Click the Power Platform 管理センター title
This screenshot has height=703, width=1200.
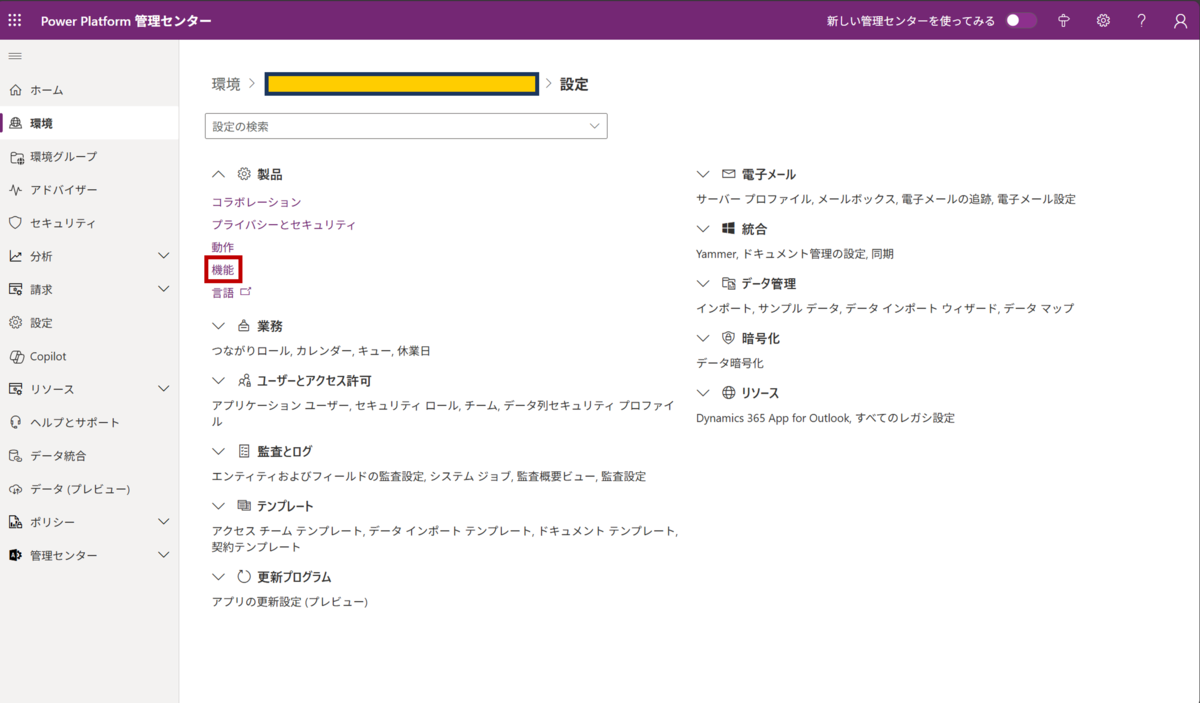126,20
